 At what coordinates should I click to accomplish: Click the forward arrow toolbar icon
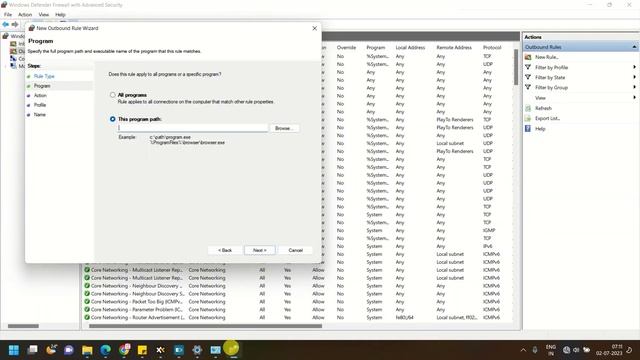coord(15,24)
